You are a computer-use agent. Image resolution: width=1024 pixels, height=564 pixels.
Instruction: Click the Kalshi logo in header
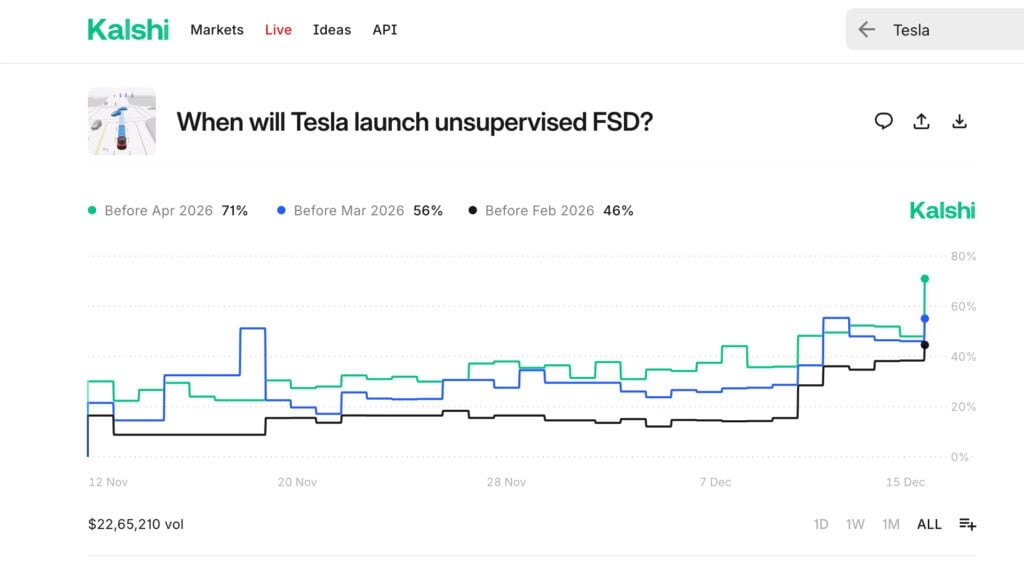[x=128, y=30]
